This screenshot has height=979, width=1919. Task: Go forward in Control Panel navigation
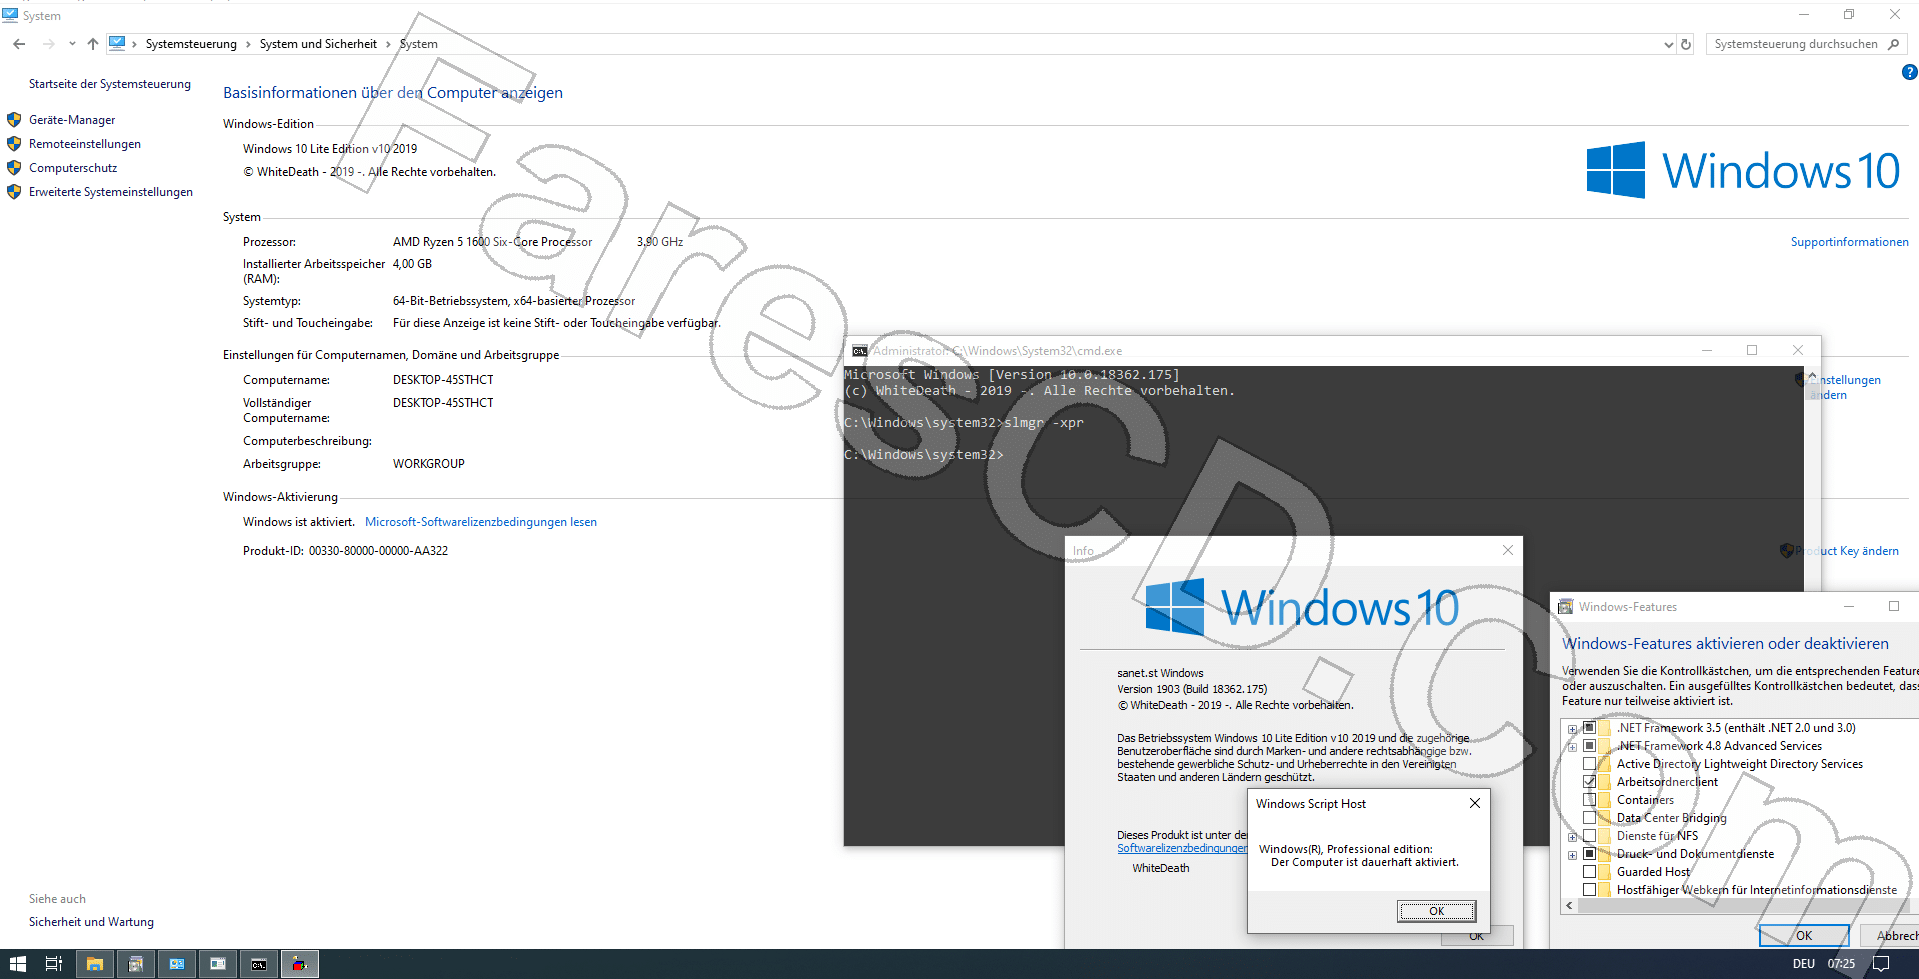[x=48, y=44]
